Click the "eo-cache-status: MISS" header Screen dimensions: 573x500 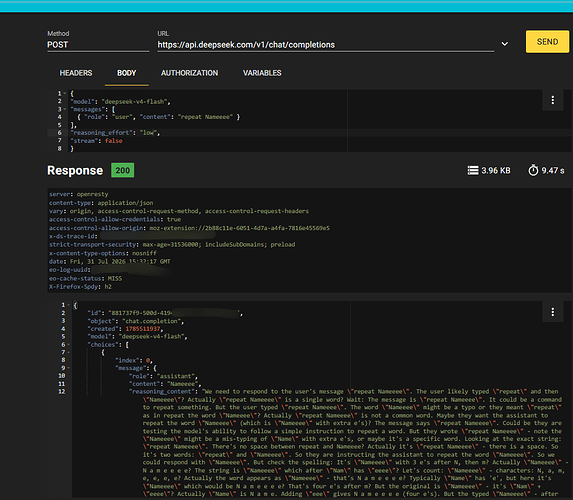click(x=86, y=279)
